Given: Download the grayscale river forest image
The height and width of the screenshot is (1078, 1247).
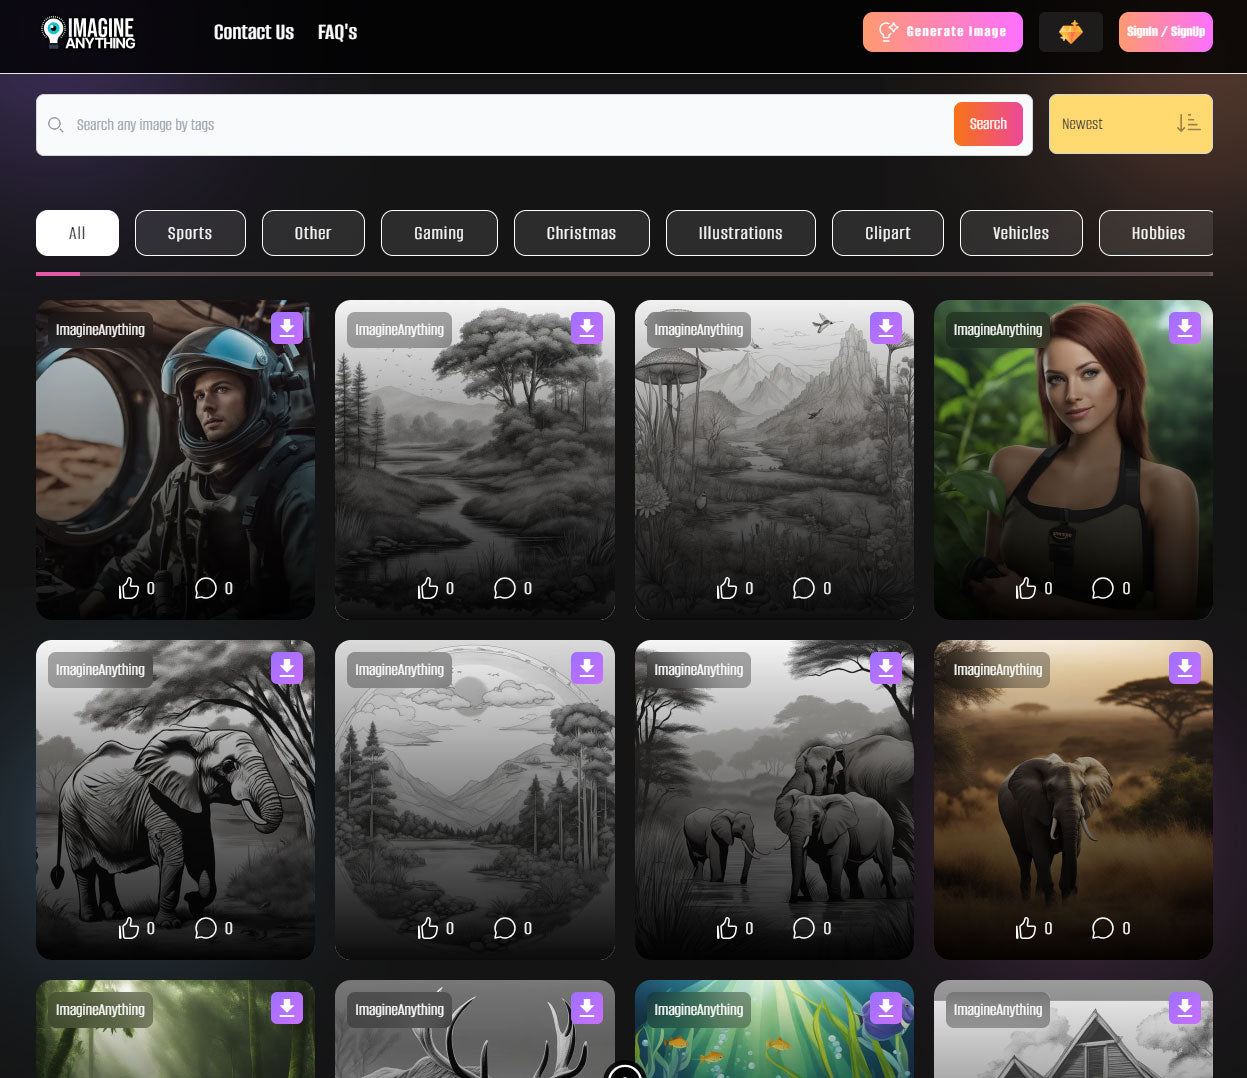Looking at the screenshot, I should pos(587,328).
